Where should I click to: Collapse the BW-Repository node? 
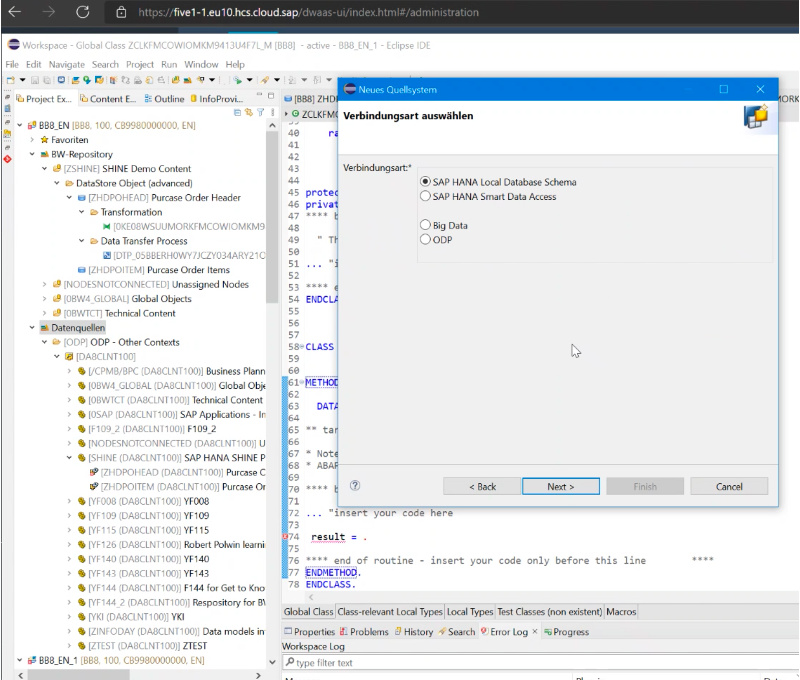click(x=32, y=154)
